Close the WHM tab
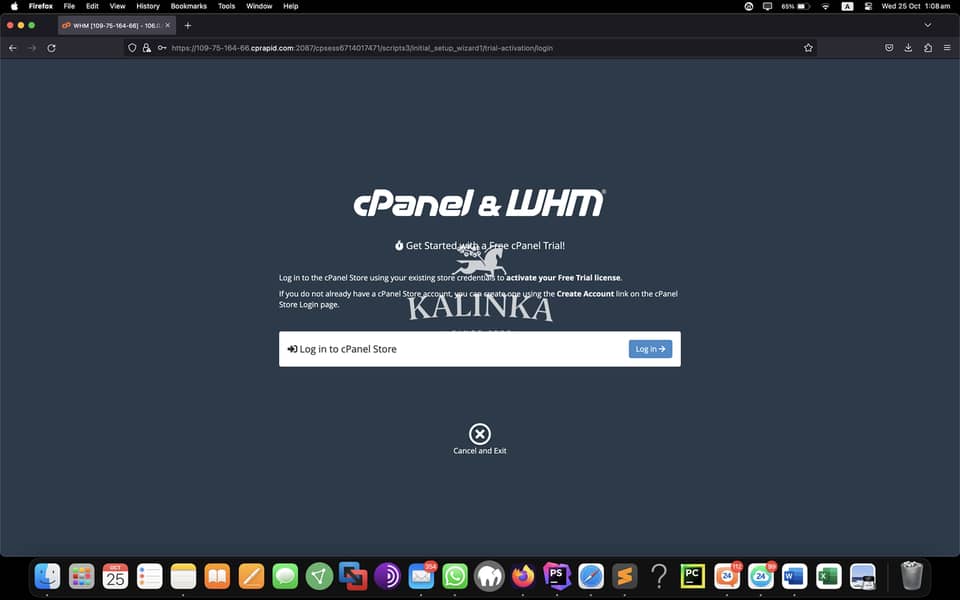960x600 pixels. click(x=167, y=26)
